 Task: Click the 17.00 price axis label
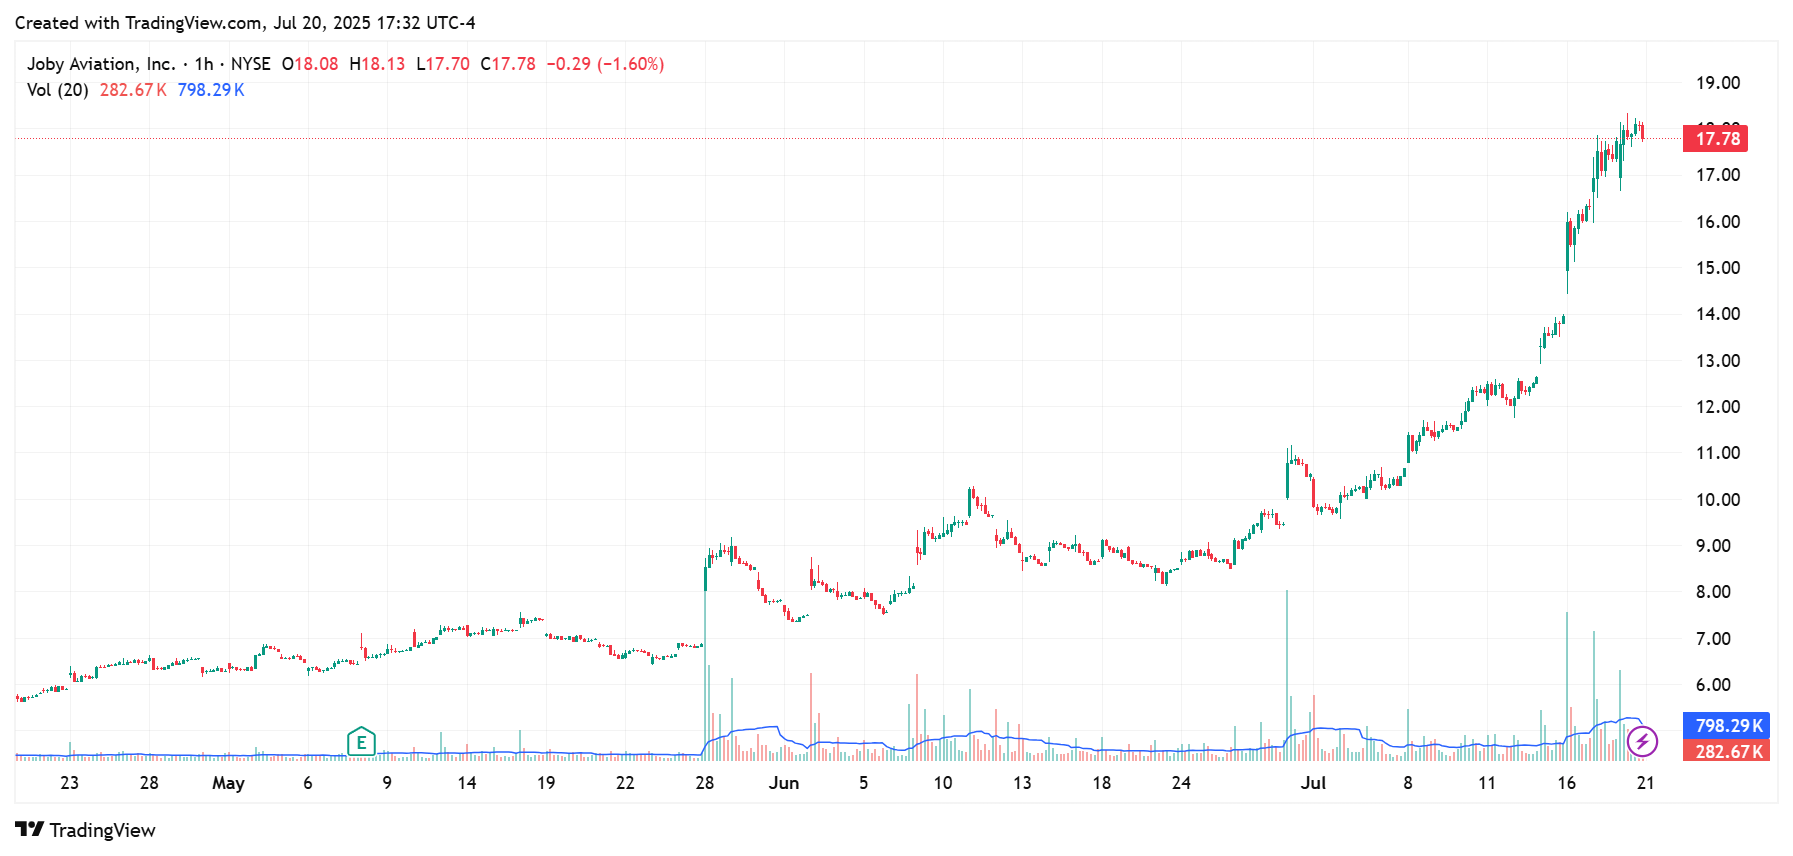click(x=1718, y=175)
